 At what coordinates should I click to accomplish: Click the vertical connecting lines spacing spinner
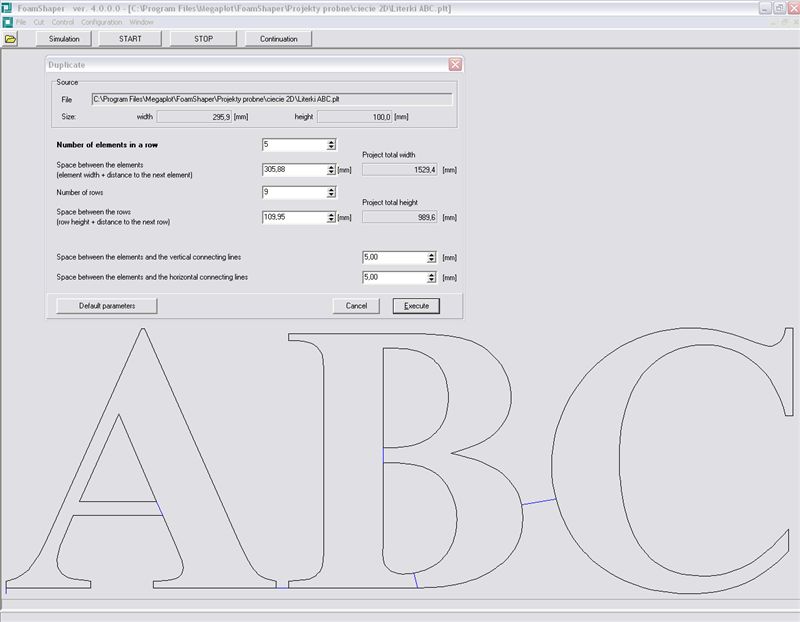(x=431, y=257)
